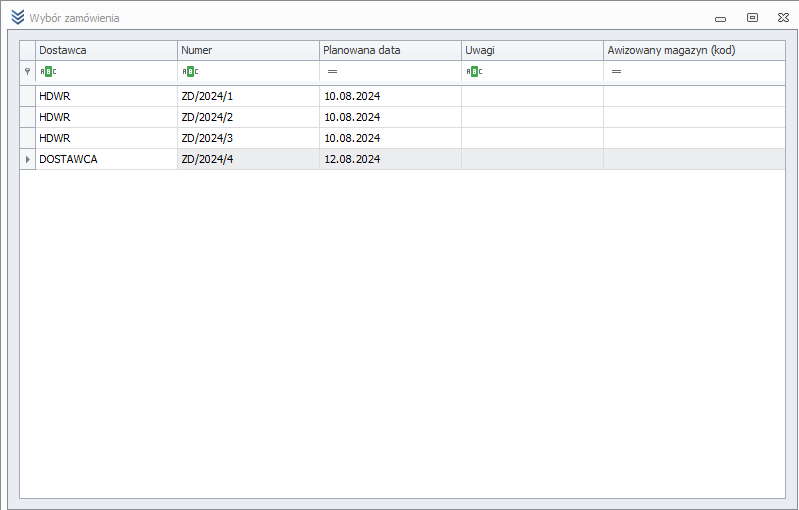Click equals filter icon under Awizowany magazyn

(616, 72)
